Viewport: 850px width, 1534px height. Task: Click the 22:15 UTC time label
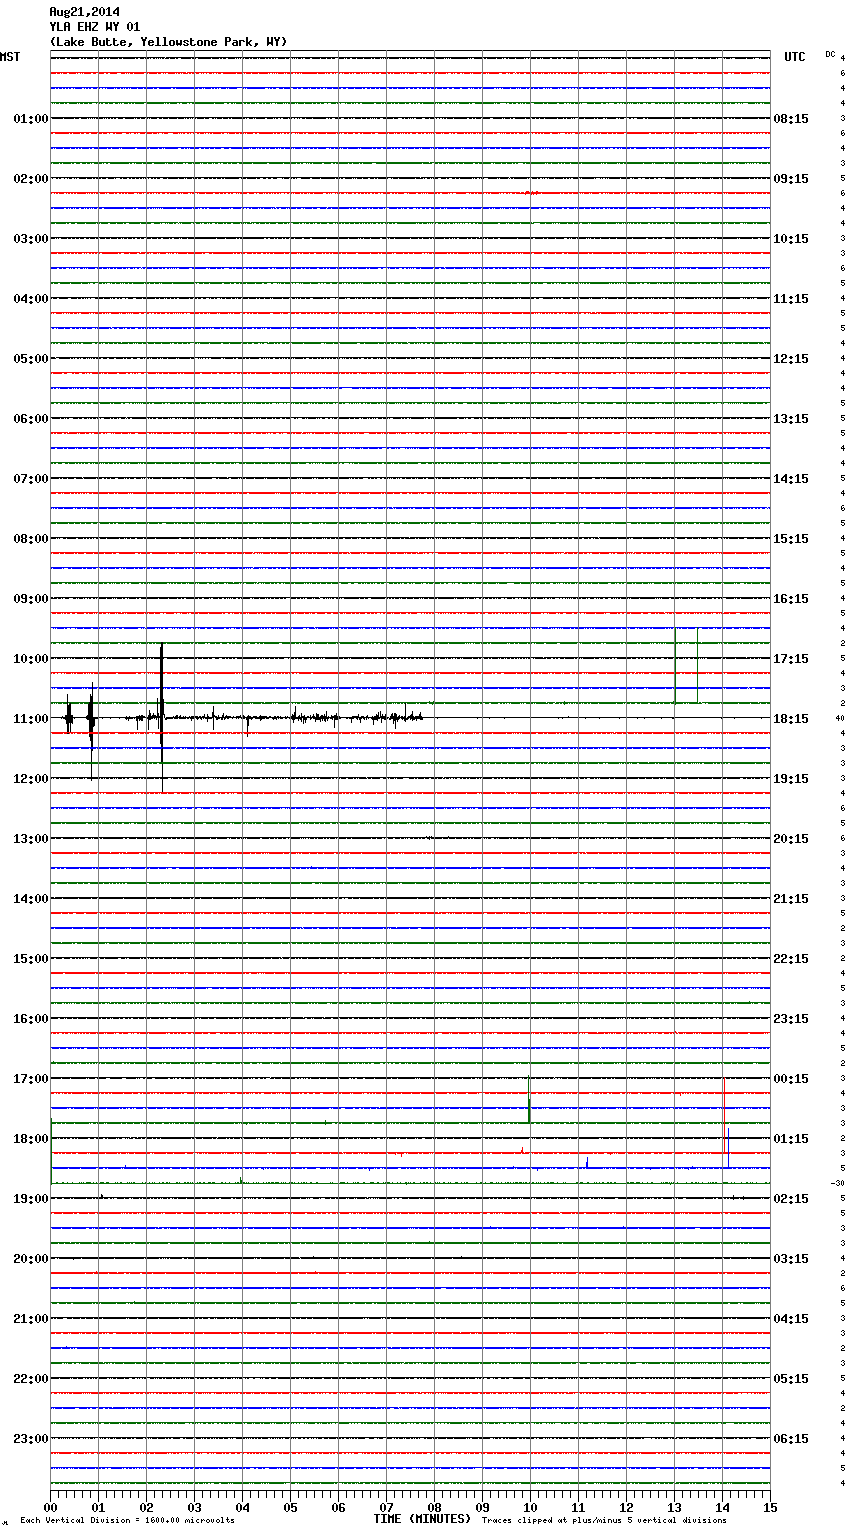pyautogui.click(x=791, y=959)
